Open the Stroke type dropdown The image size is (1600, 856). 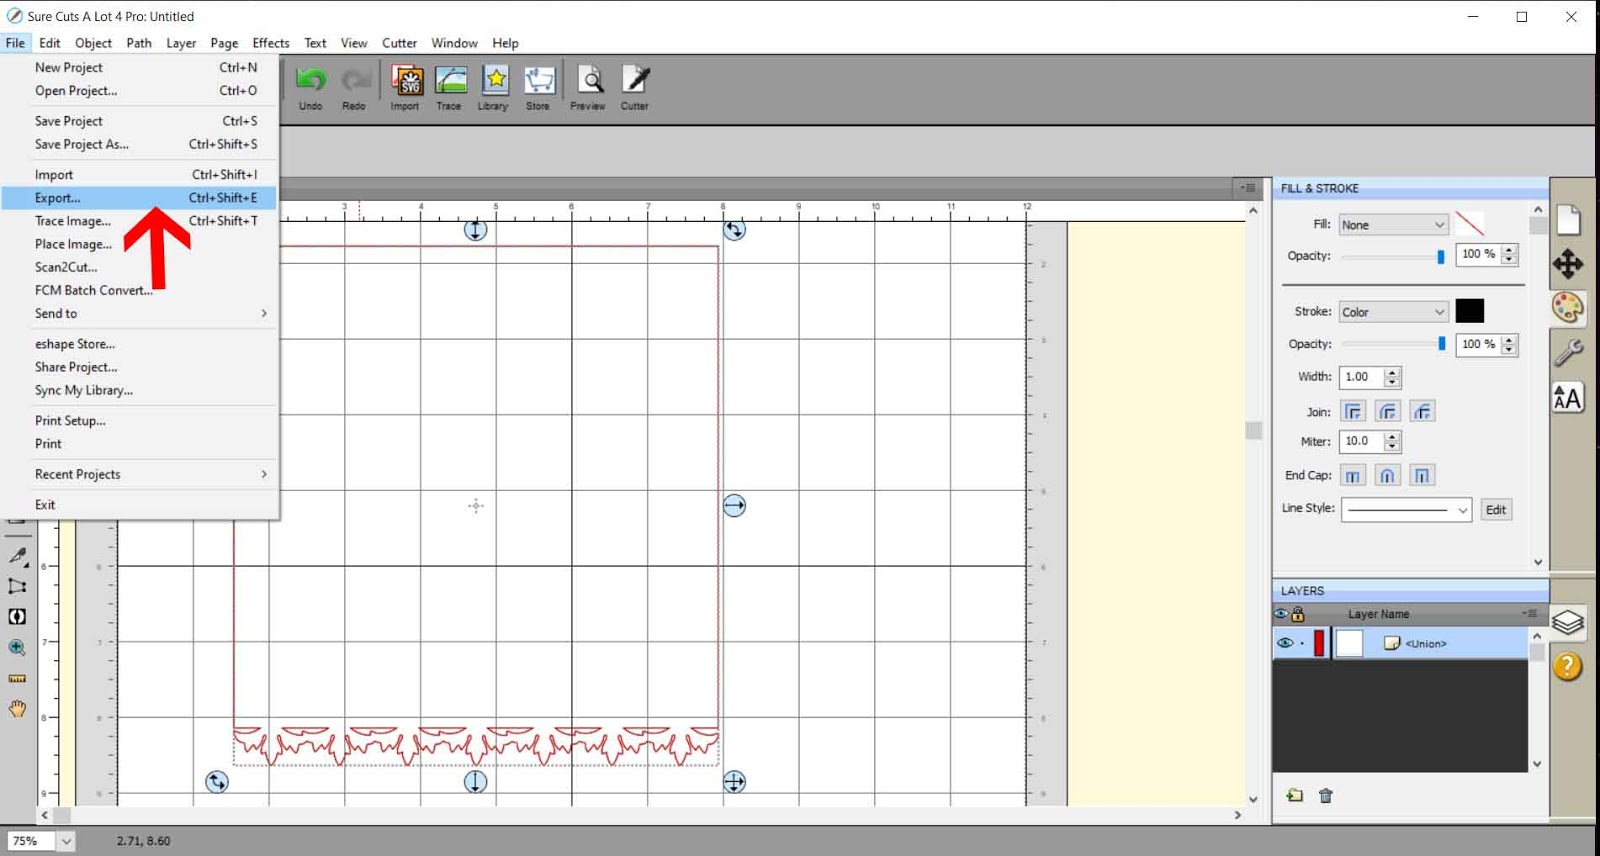click(x=1393, y=312)
